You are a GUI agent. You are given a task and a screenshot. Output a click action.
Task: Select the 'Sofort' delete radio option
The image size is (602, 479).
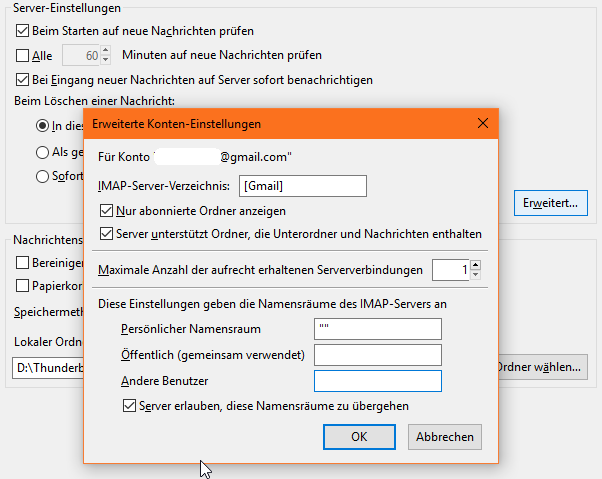pyautogui.click(x=42, y=176)
